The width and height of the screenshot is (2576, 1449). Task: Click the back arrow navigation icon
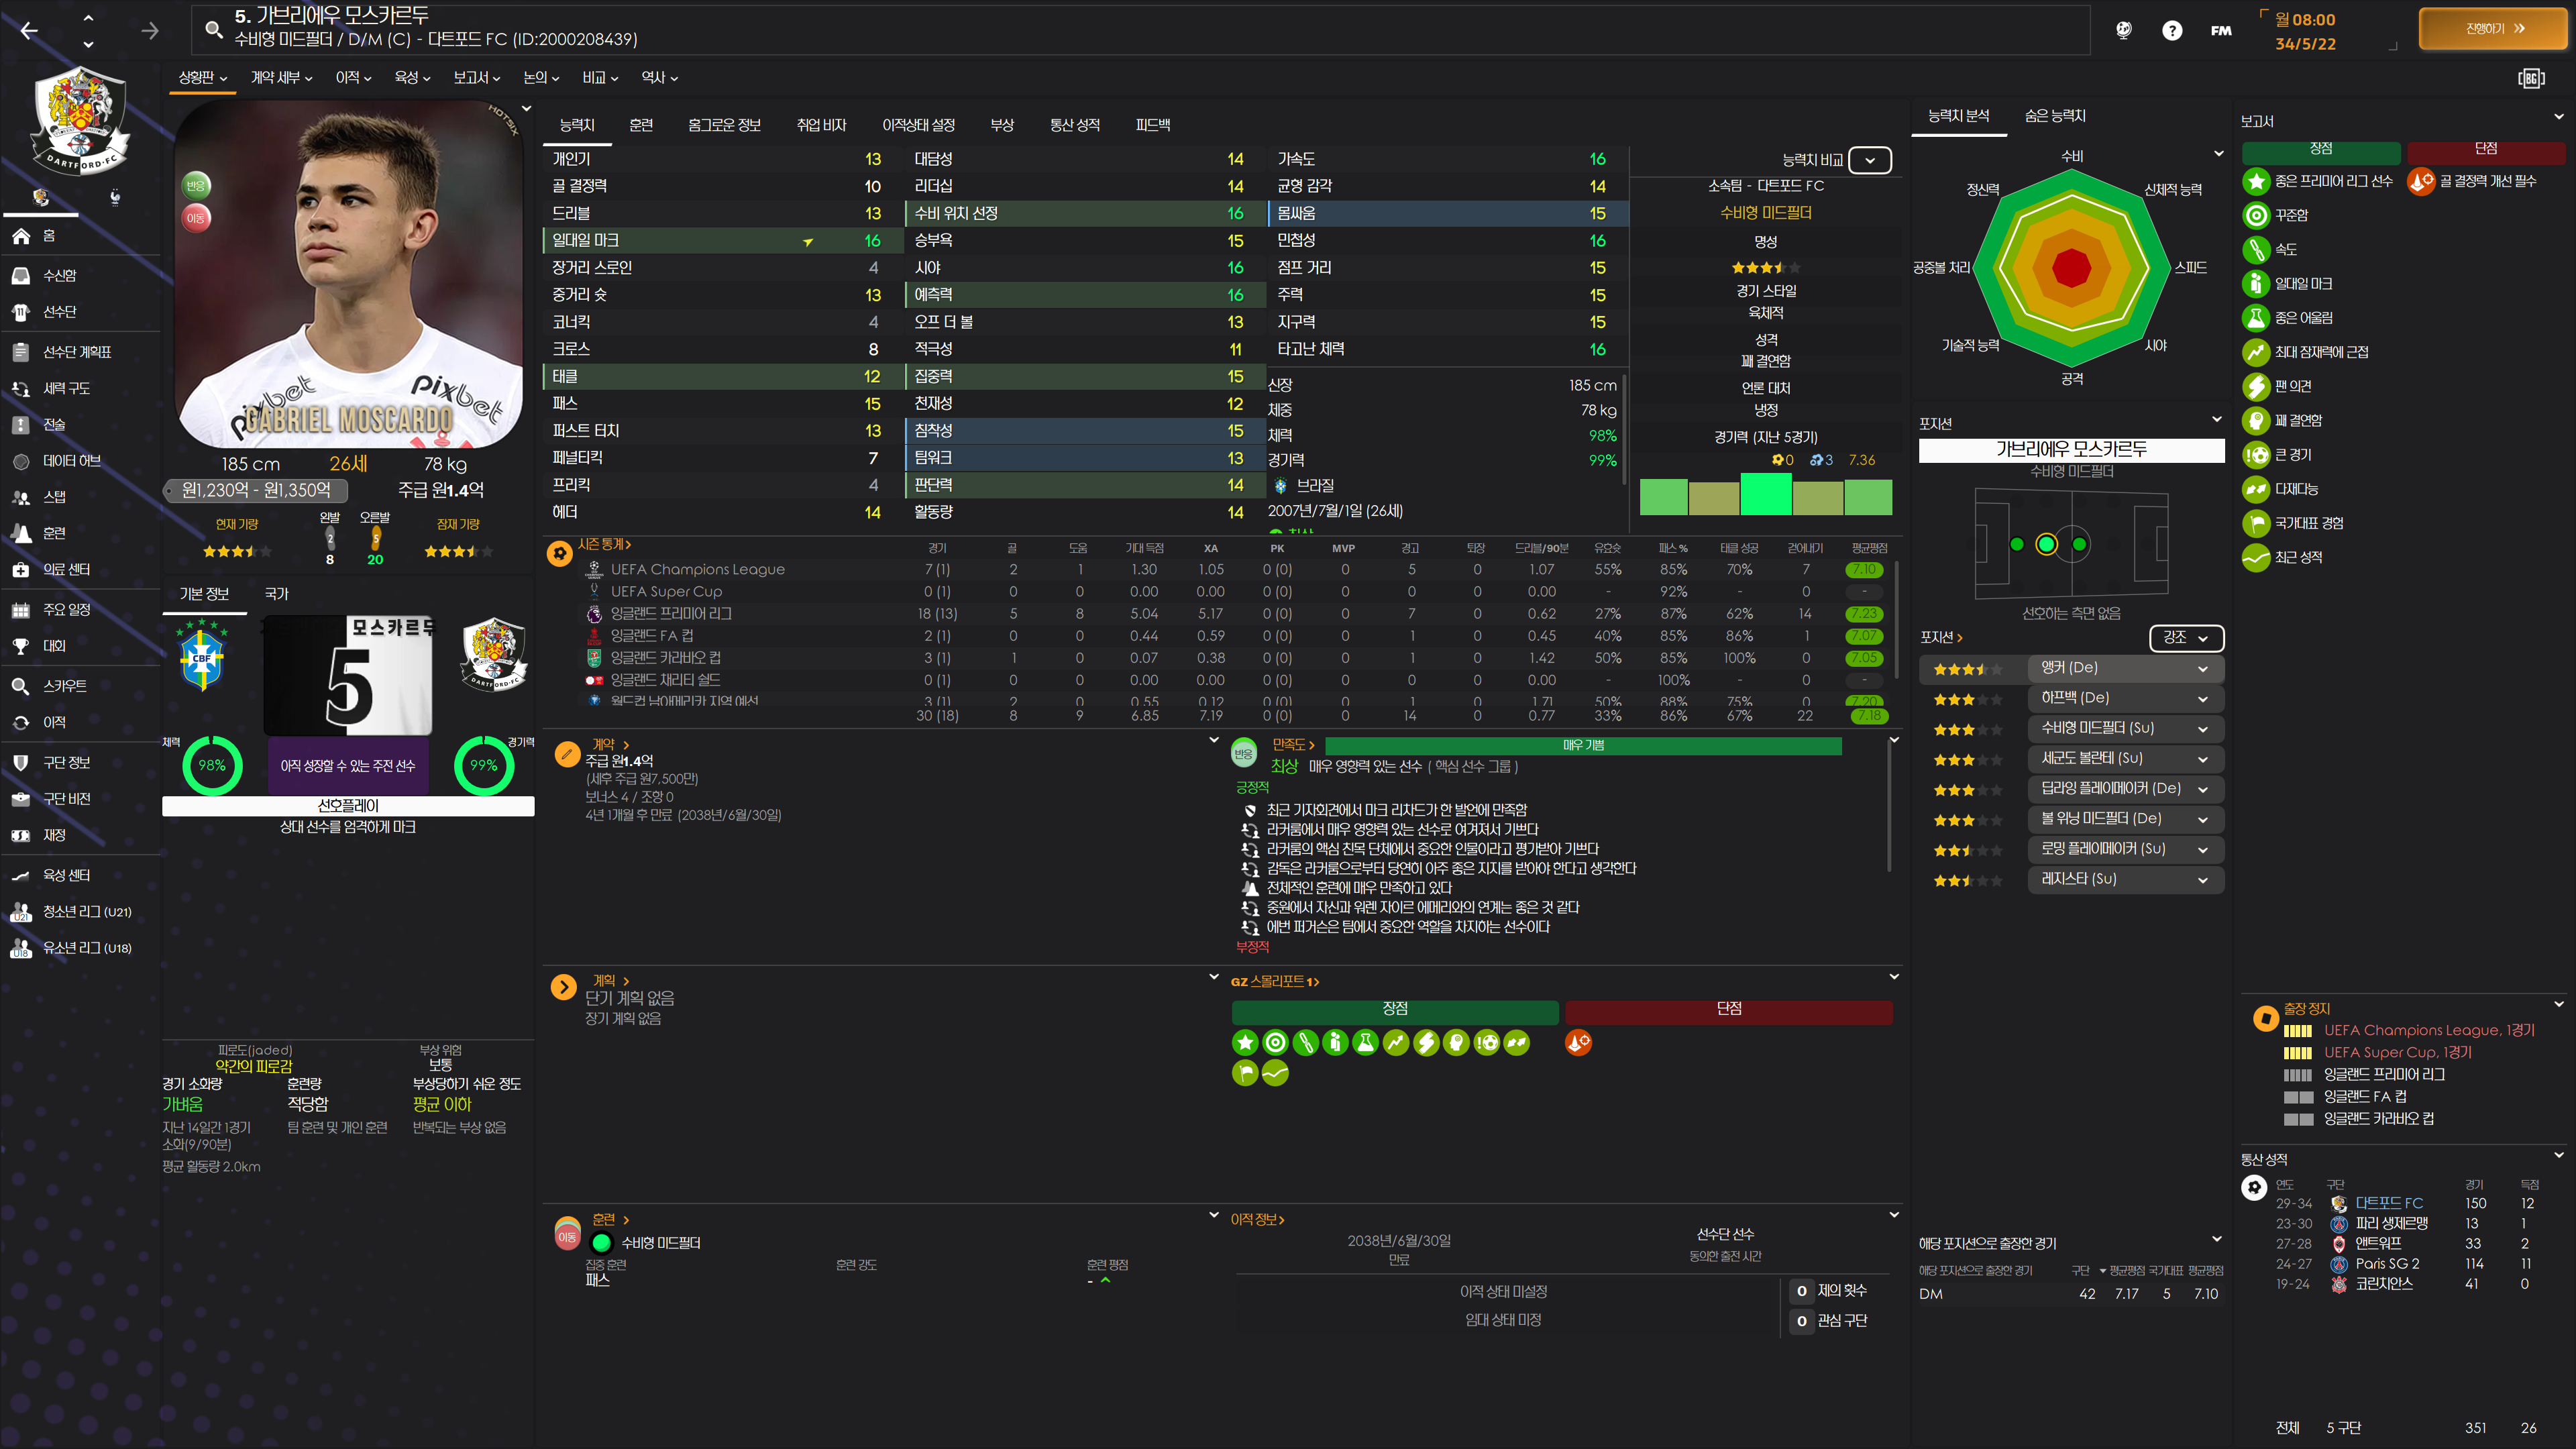click(x=29, y=31)
